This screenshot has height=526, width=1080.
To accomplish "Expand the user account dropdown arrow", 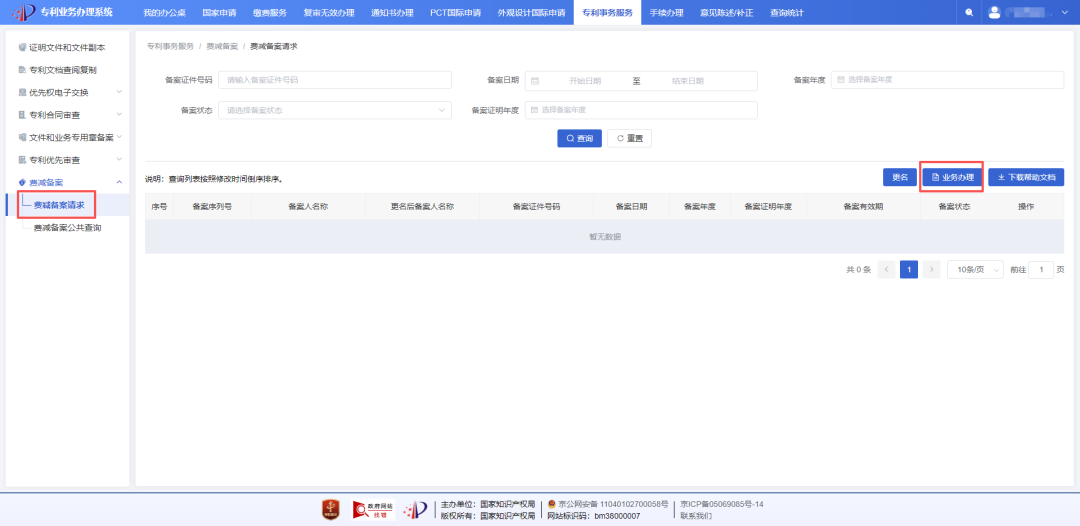I will tap(1063, 13).
